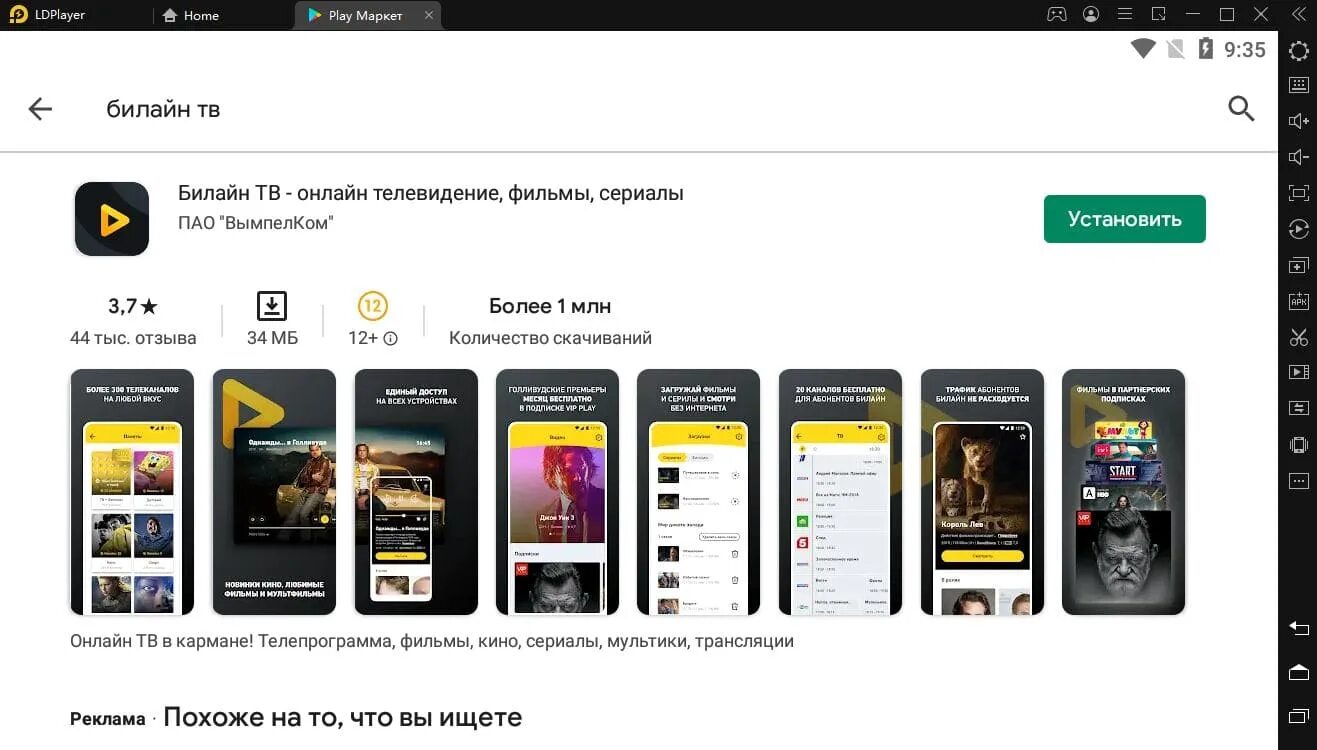Image resolution: width=1317 pixels, height=750 pixels.
Task: Toggle fullscreen from the sidebar
Action: click(x=1298, y=193)
